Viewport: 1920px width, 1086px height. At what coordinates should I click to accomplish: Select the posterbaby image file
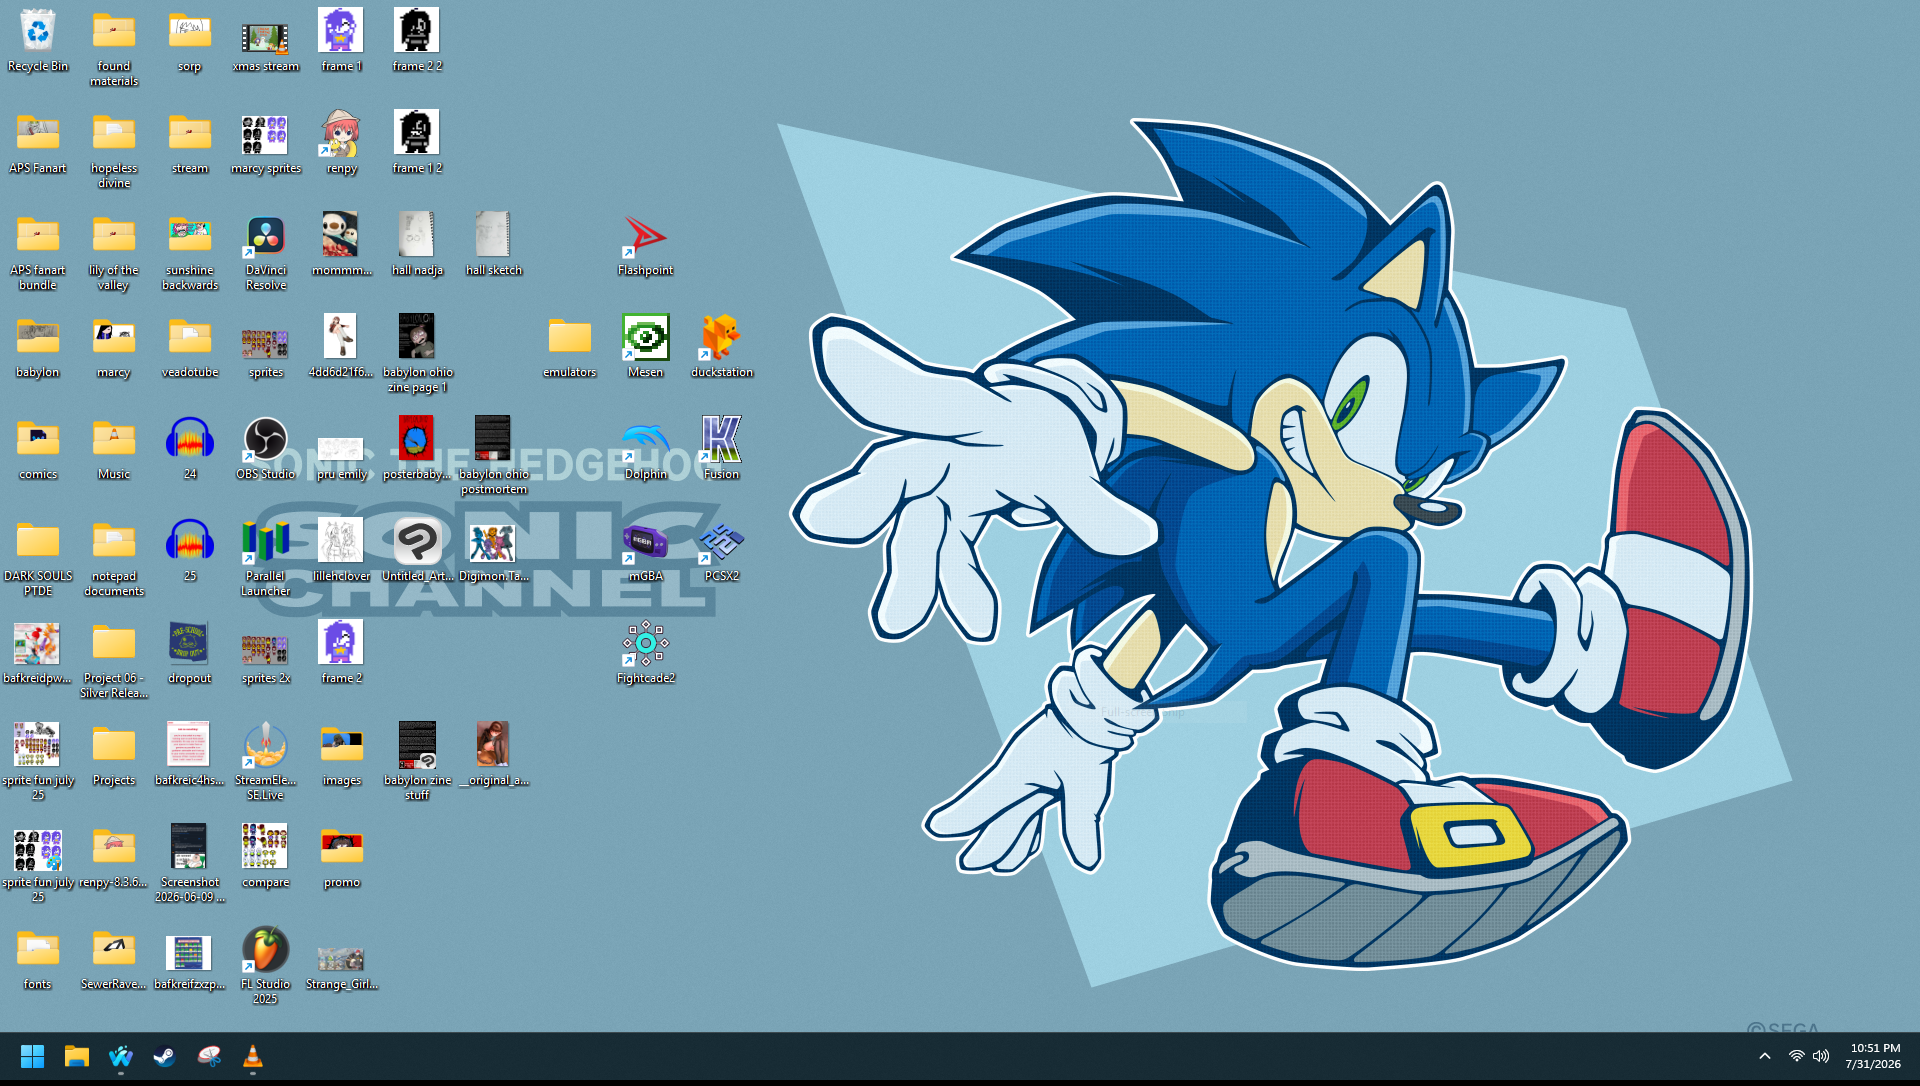[417, 448]
